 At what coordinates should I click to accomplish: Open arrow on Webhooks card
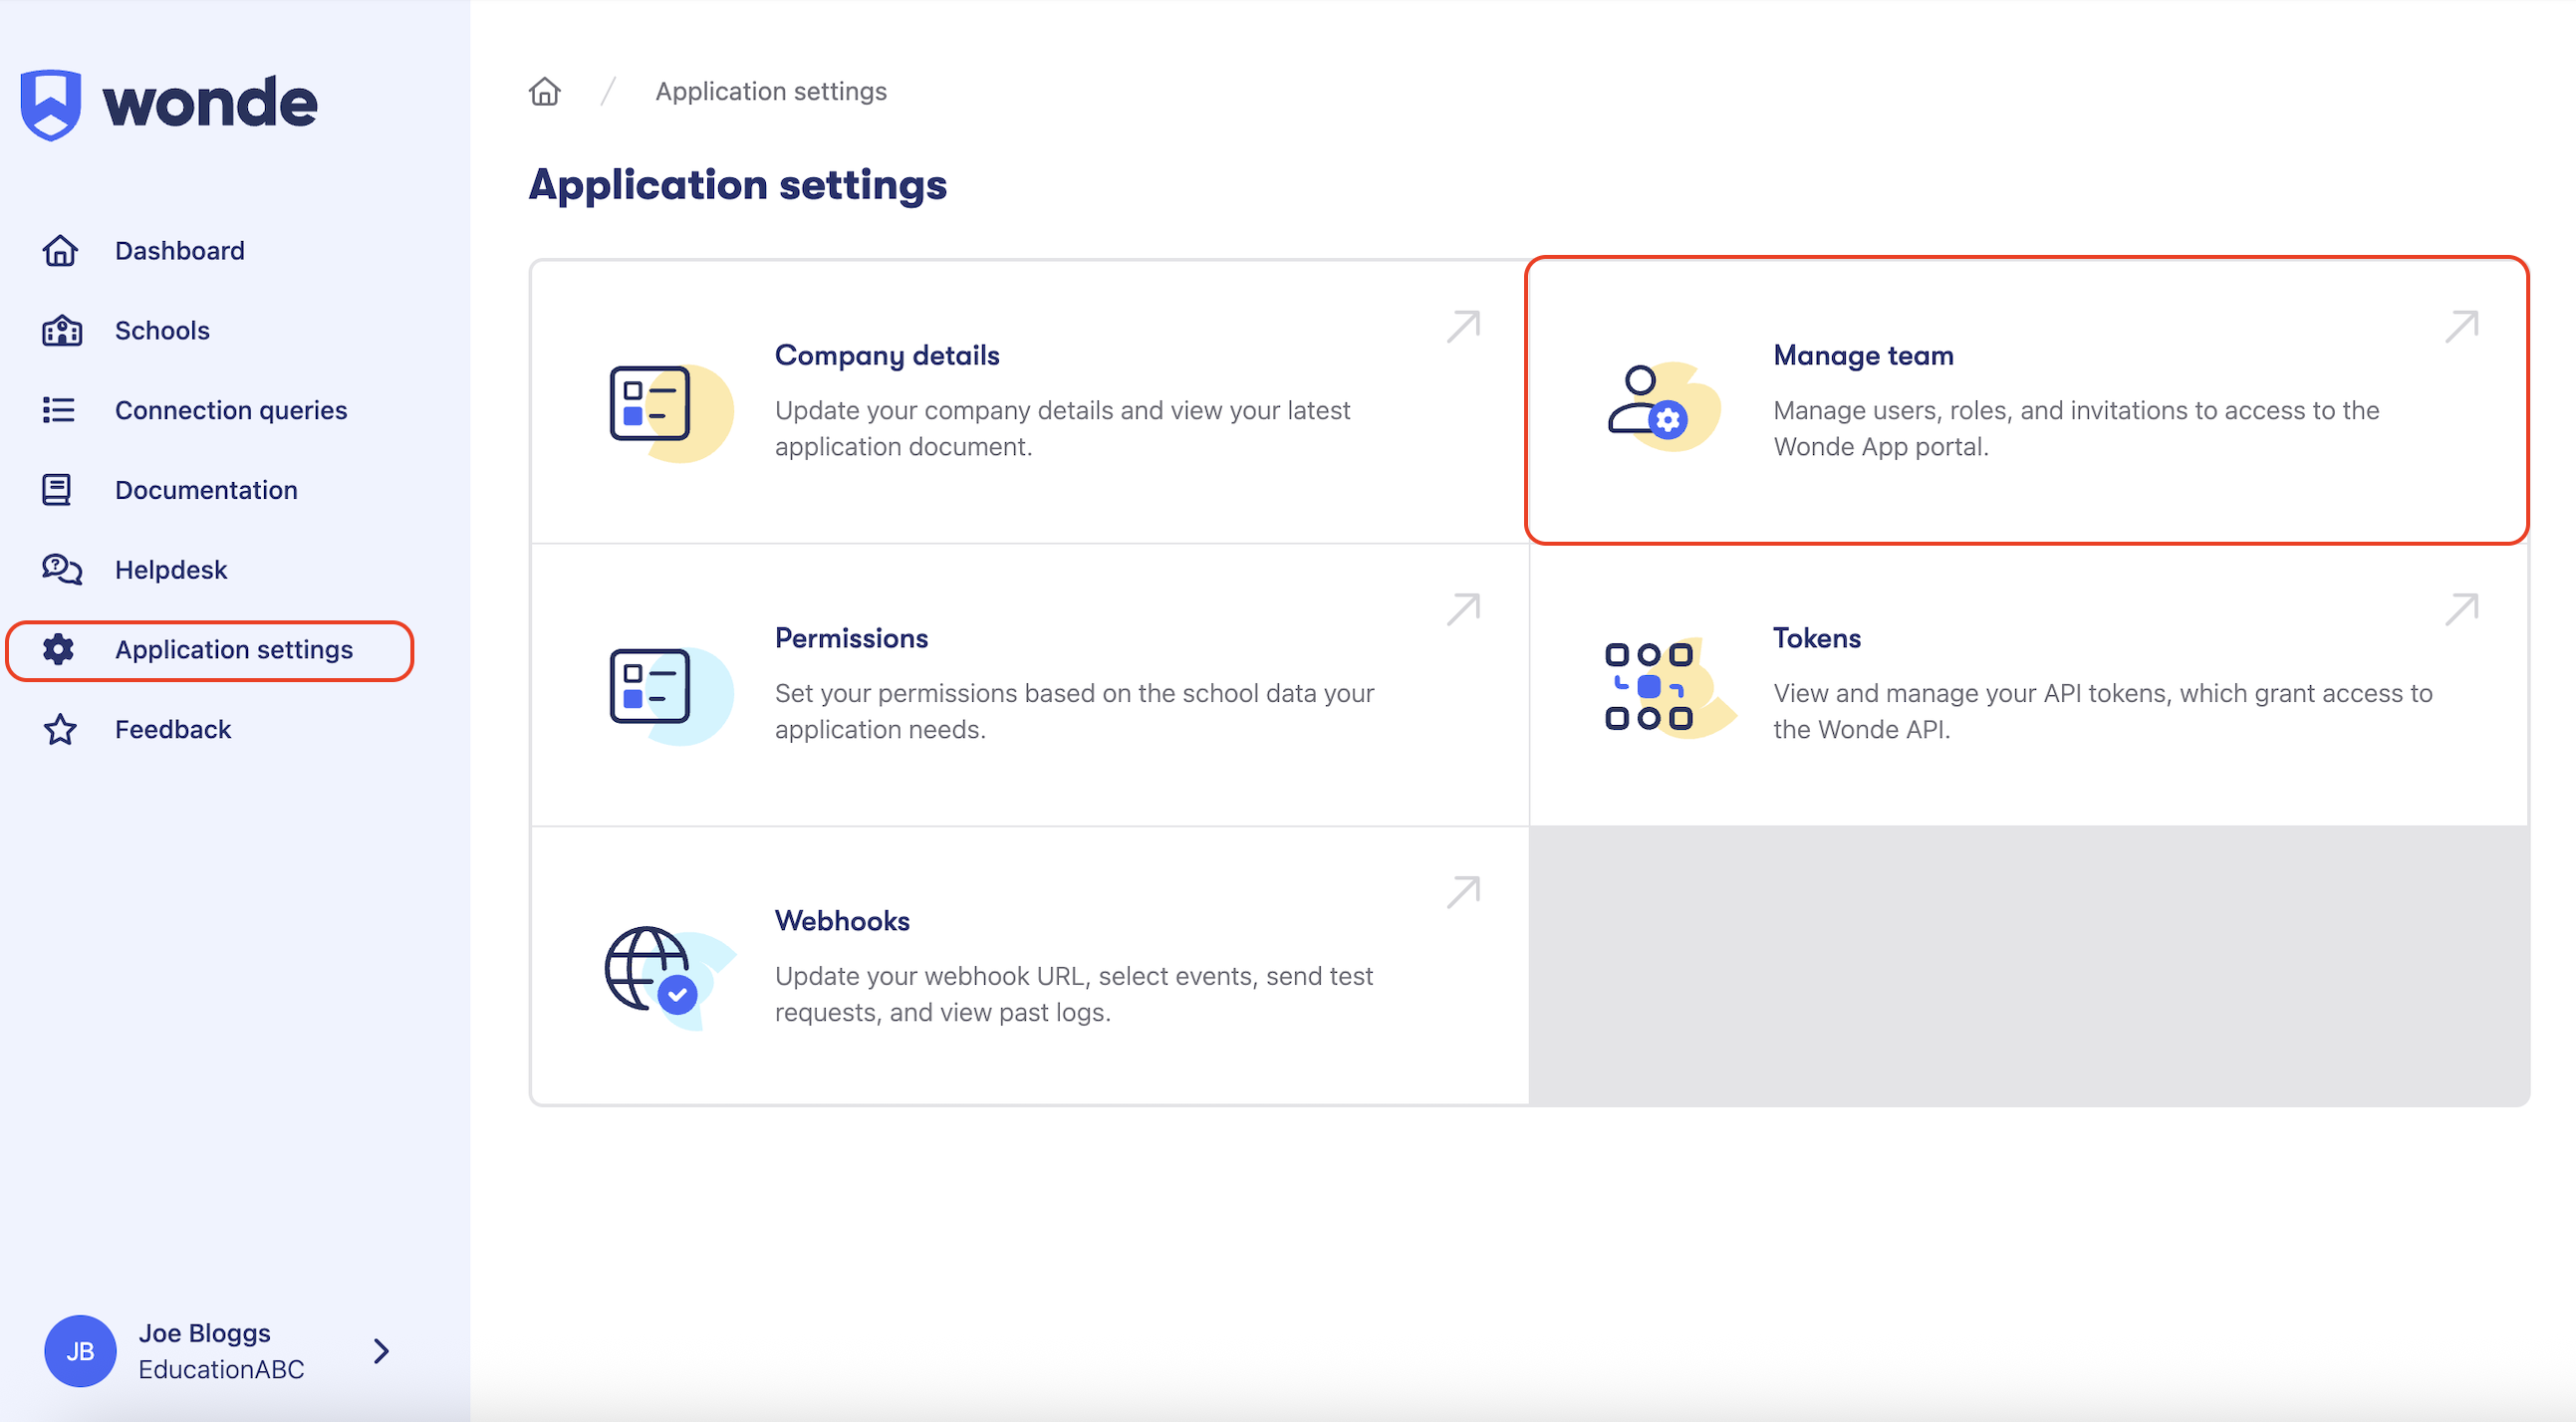coord(1463,892)
